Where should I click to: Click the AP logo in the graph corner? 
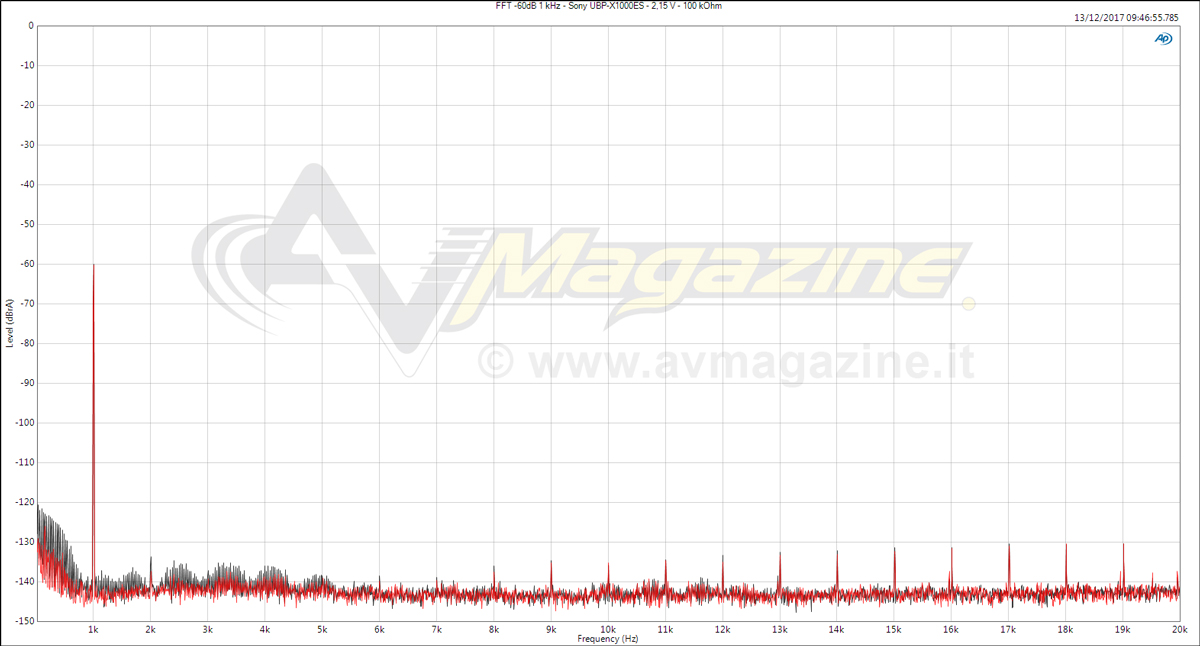pyautogui.click(x=1164, y=38)
